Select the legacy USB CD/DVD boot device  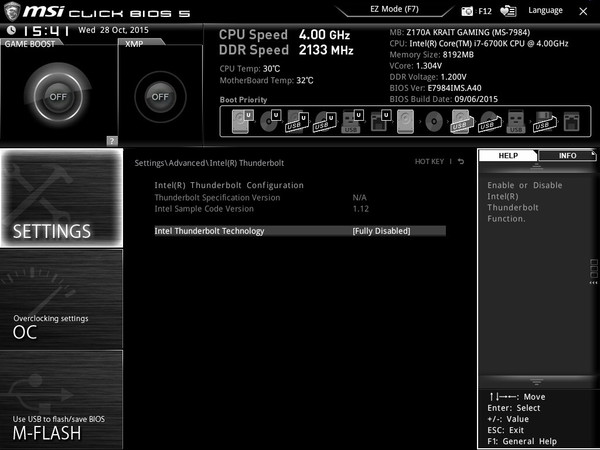(x=490, y=121)
